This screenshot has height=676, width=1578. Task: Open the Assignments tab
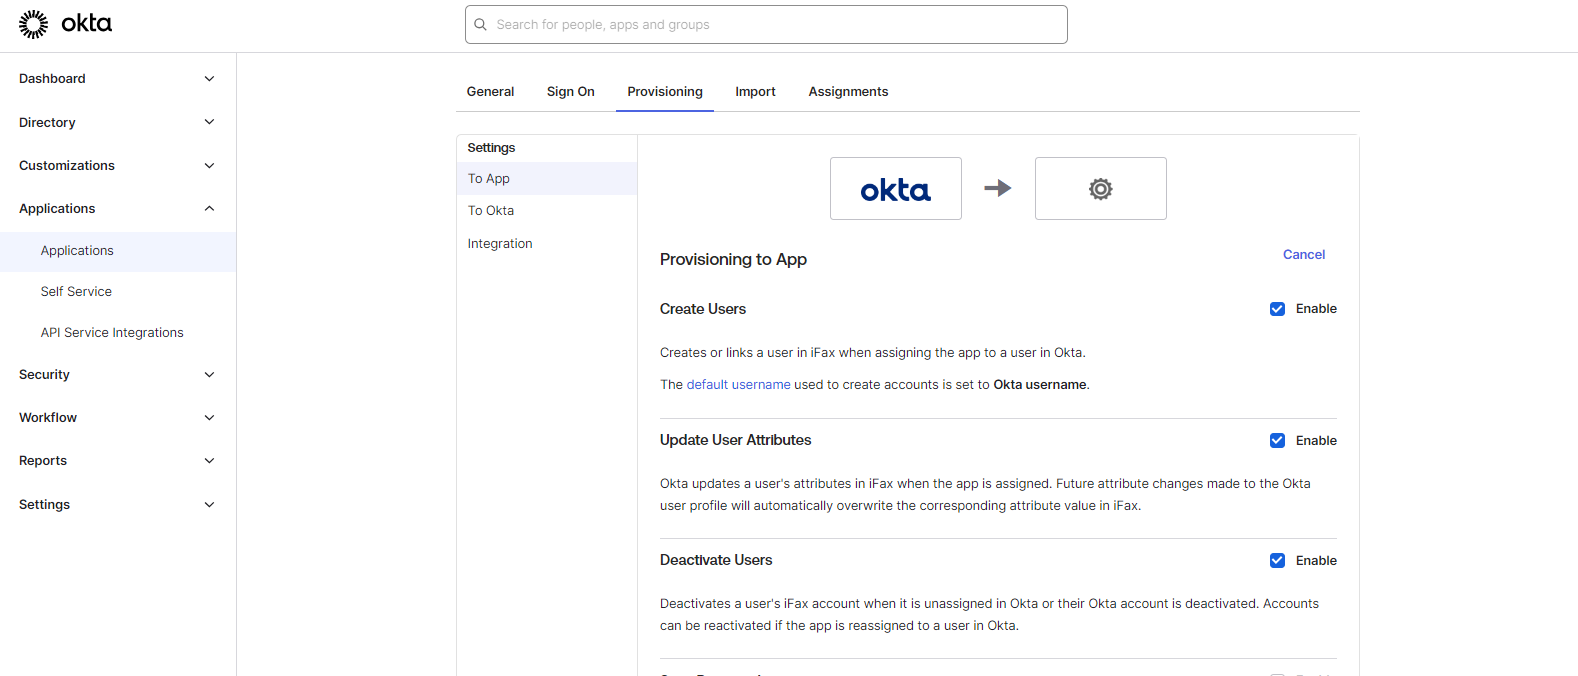(848, 92)
